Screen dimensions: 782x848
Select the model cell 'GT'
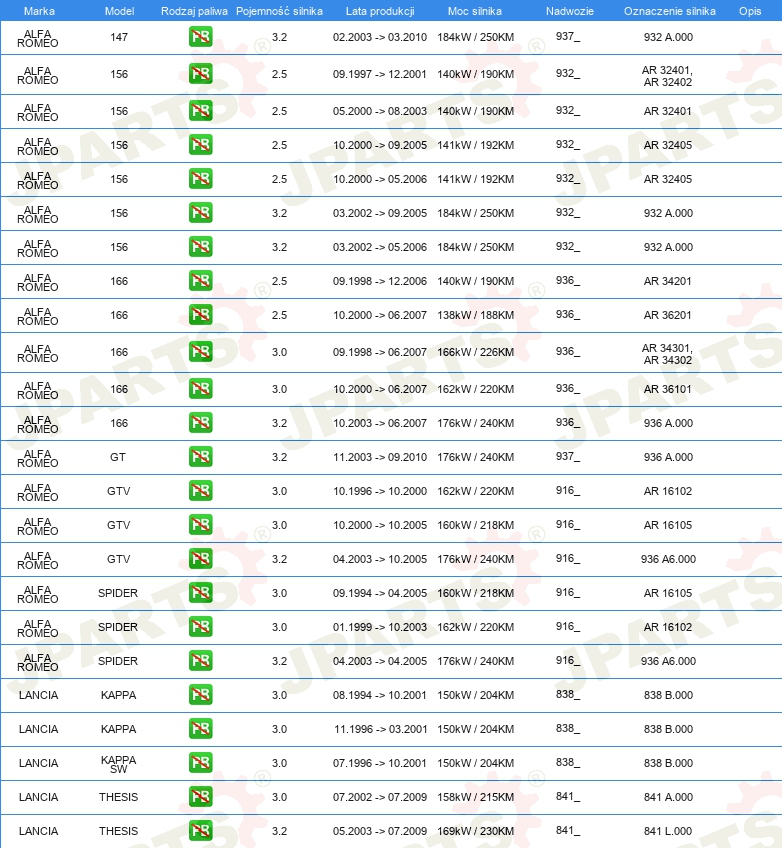[118, 458]
